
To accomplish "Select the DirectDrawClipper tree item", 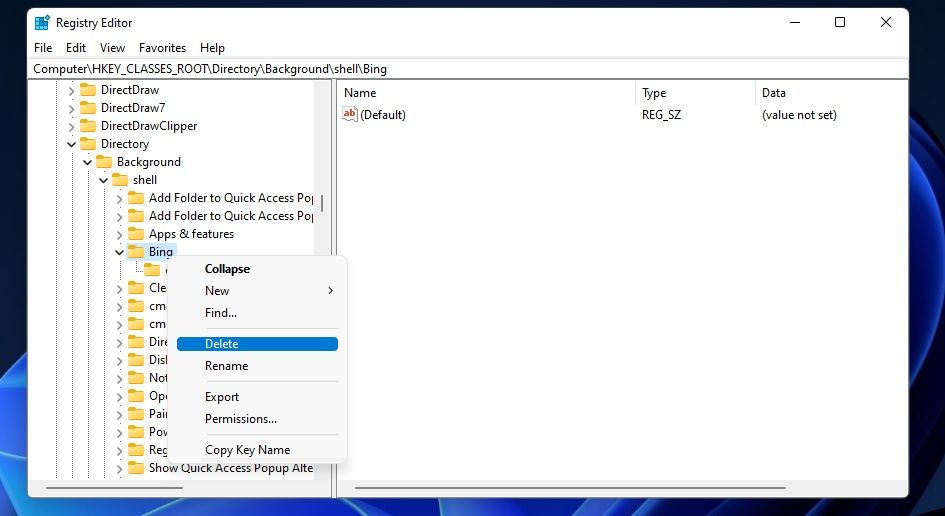I will pyautogui.click(x=149, y=126).
